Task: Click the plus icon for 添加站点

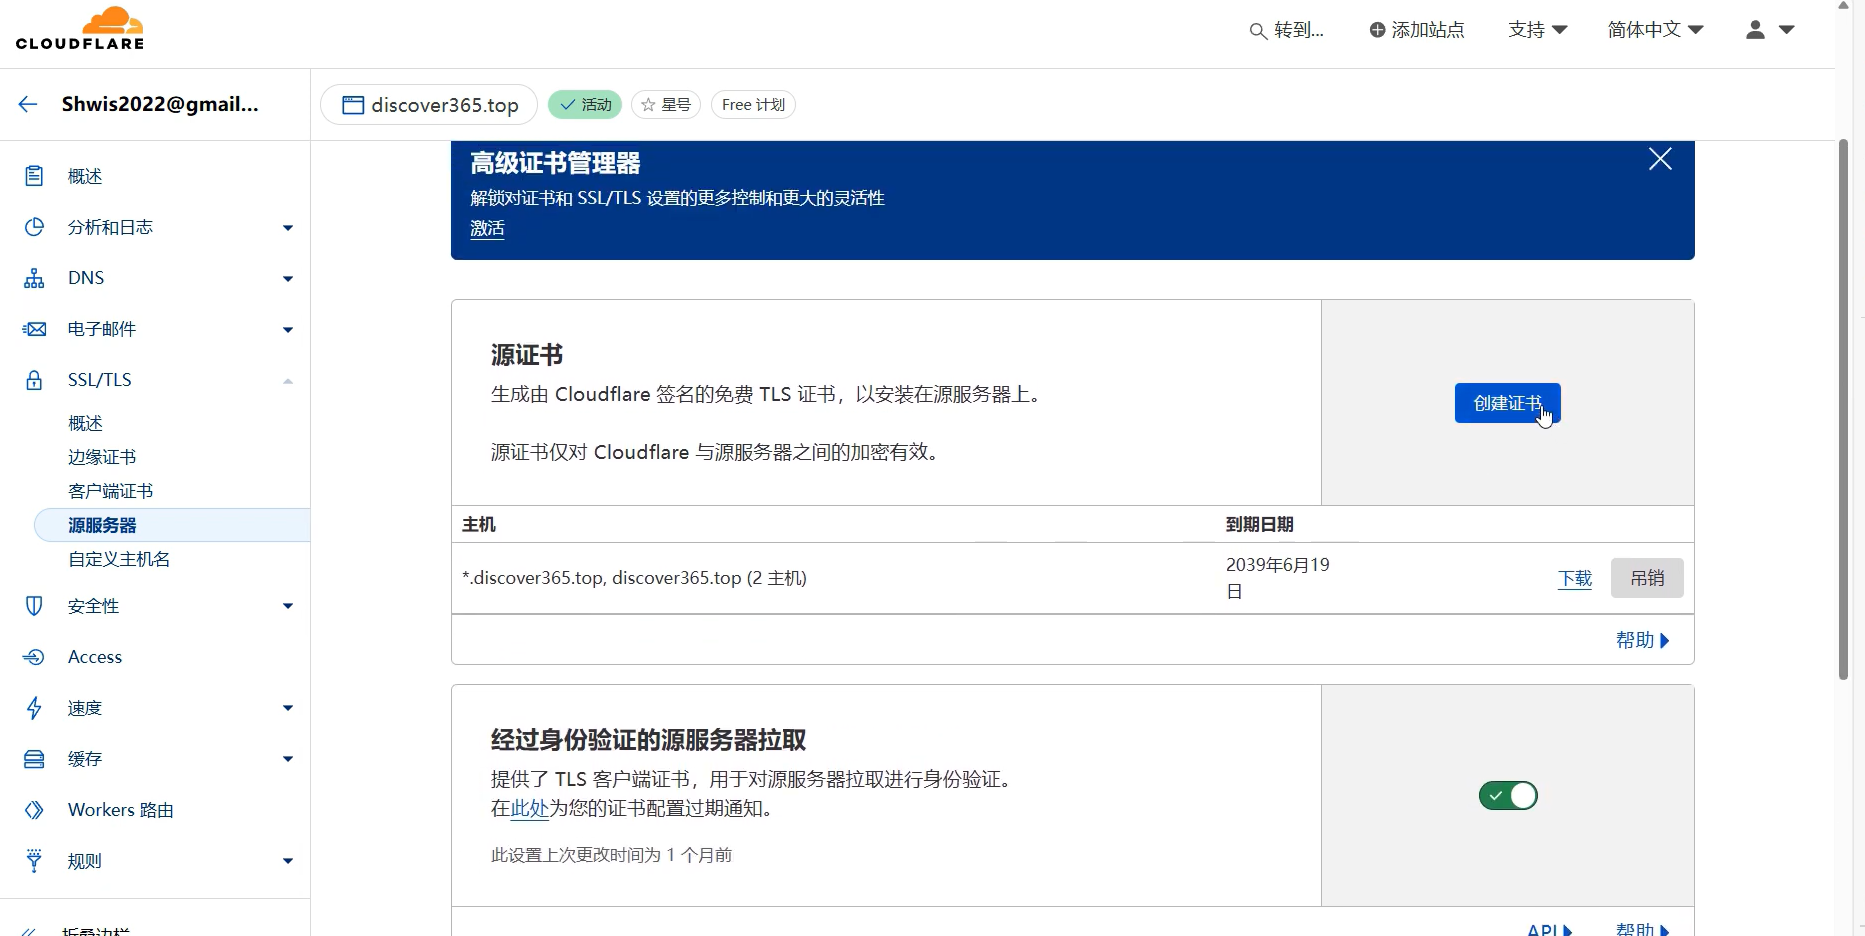Action: click(x=1377, y=30)
